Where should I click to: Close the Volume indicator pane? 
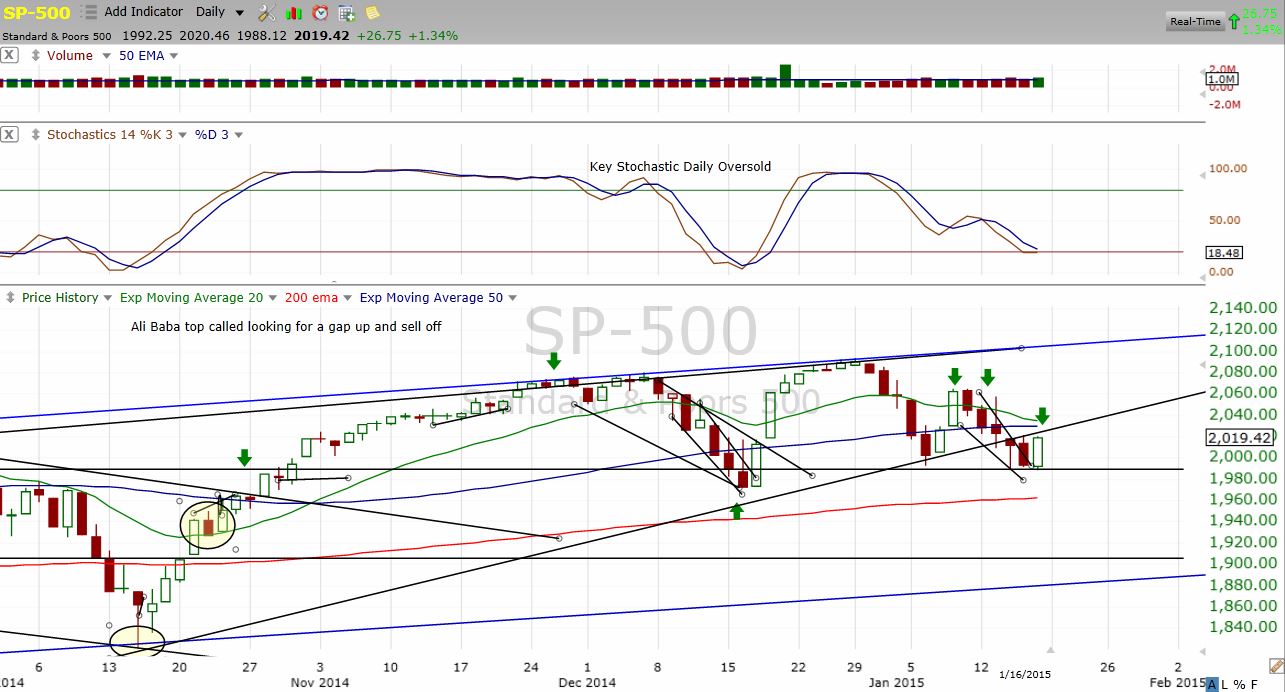click(9, 56)
